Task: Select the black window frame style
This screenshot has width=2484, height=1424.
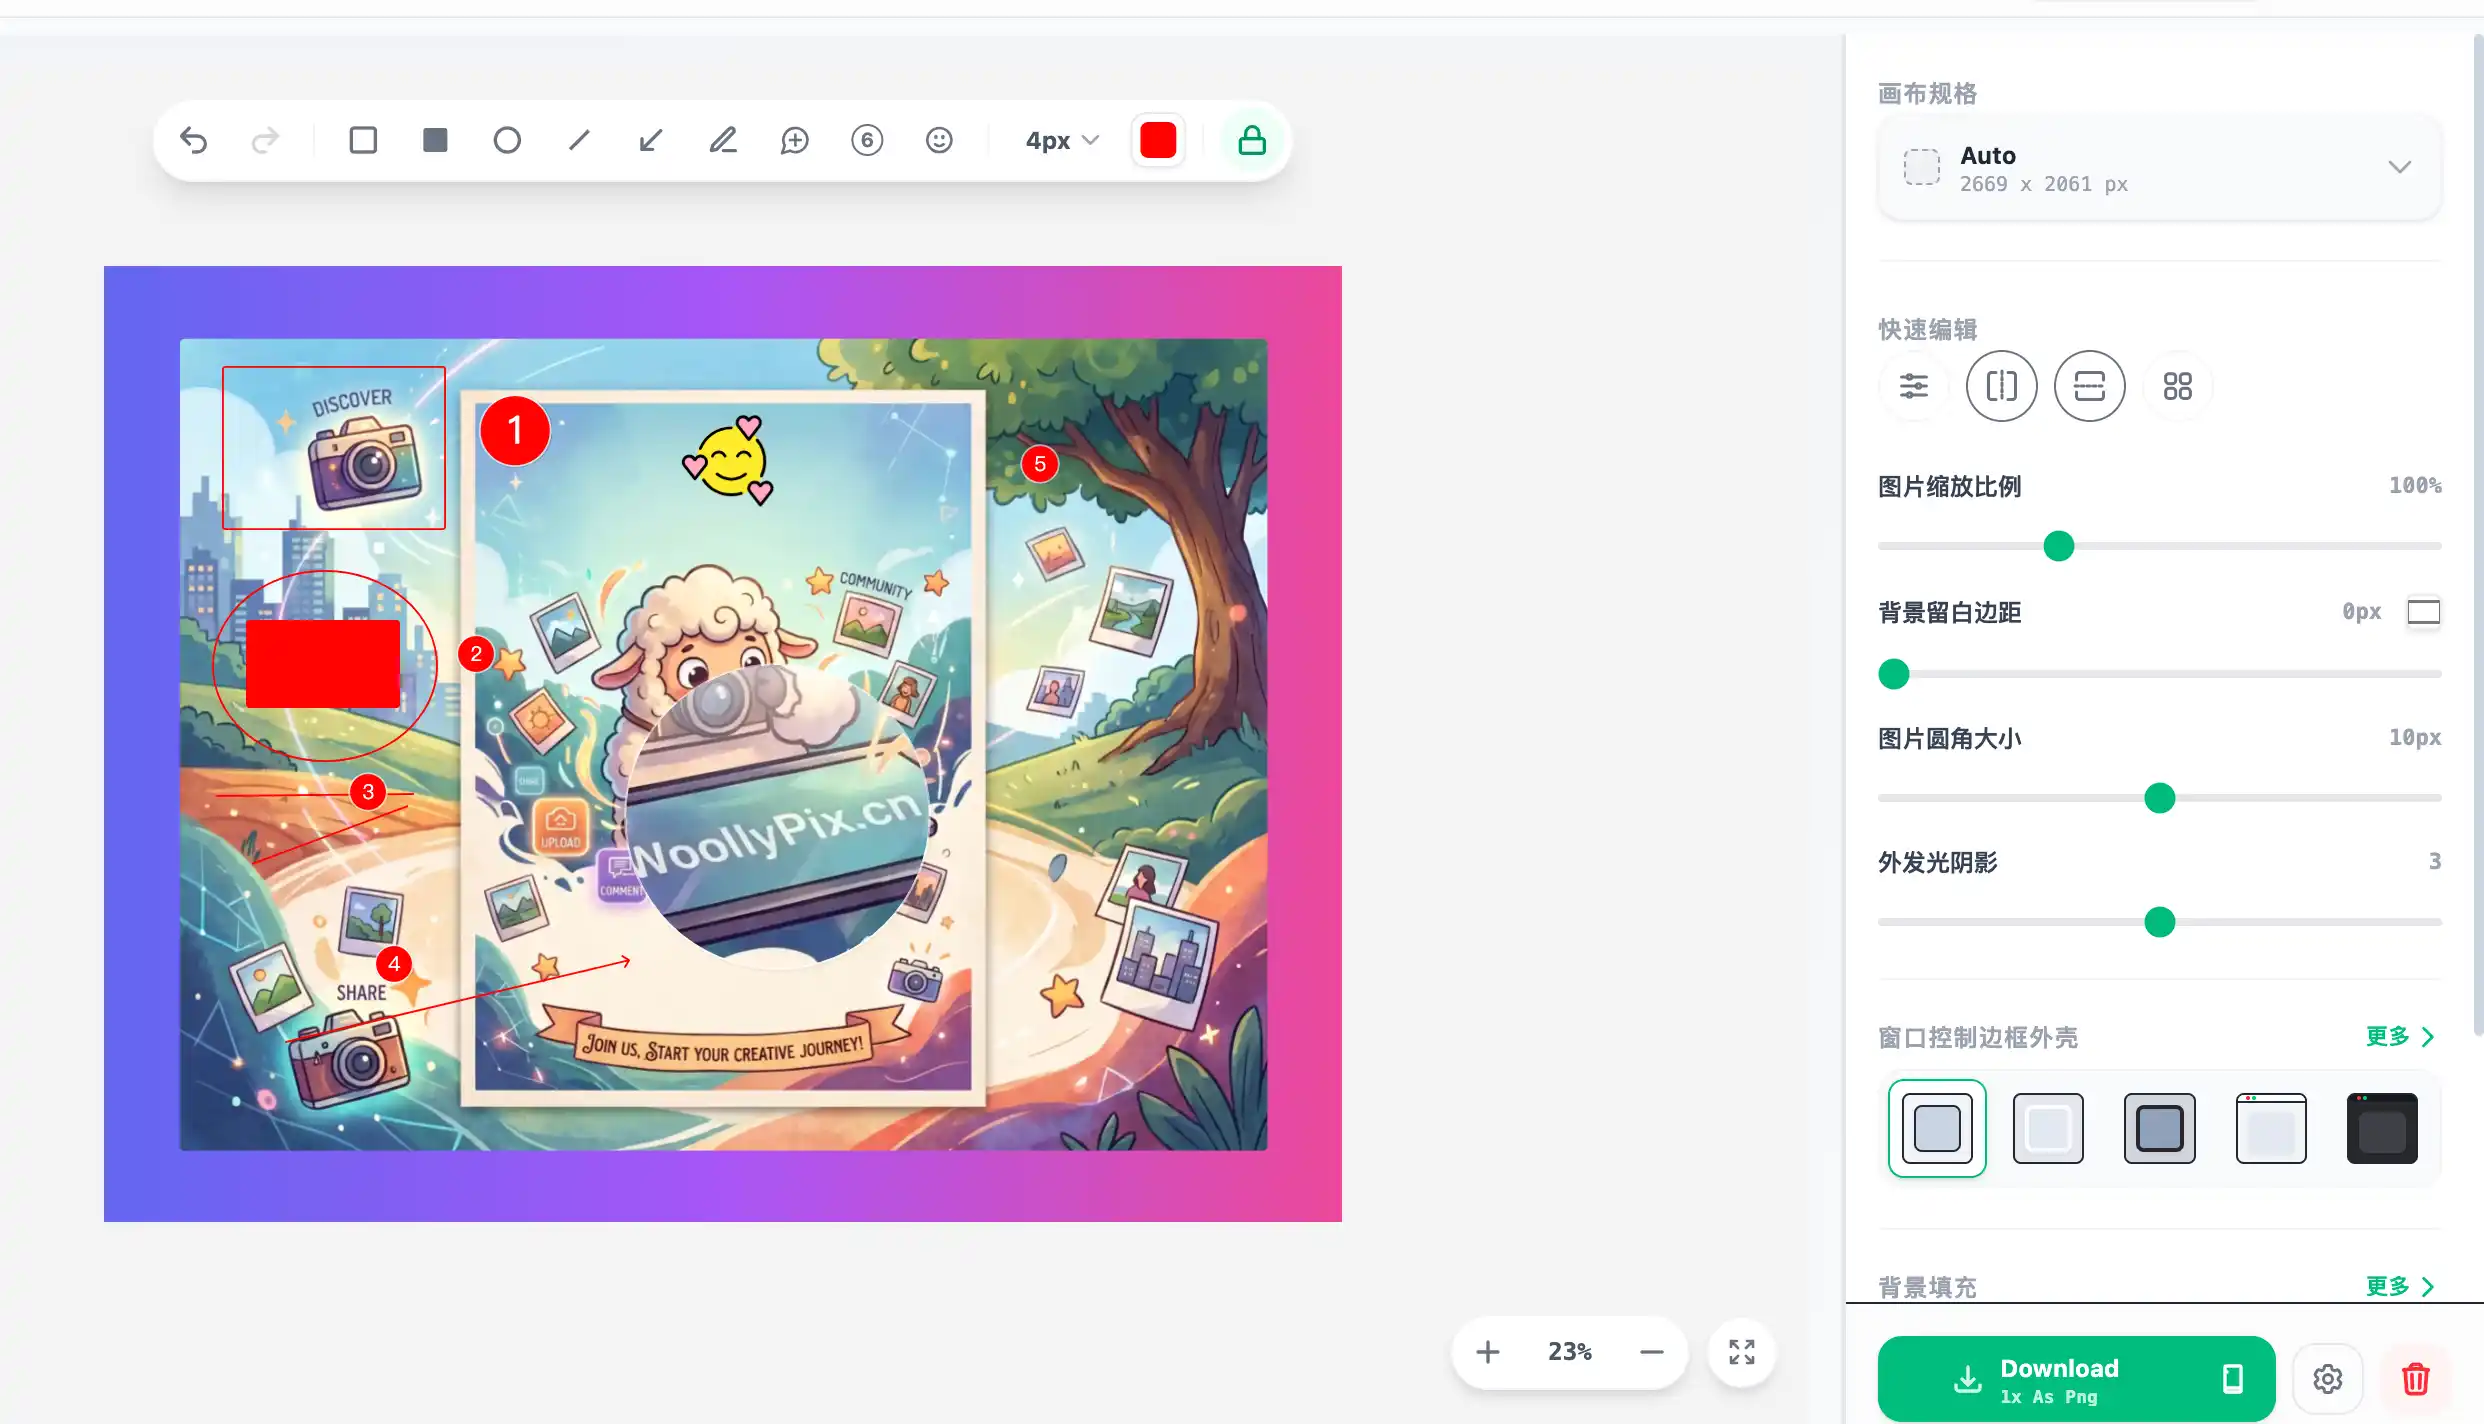Action: coord(2382,1128)
